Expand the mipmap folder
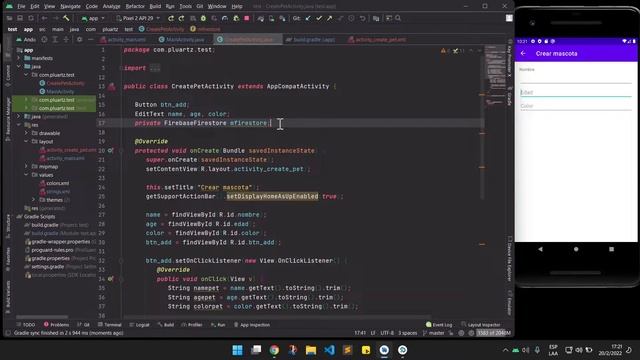The height and width of the screenshot is (360, 640). [27, 167]
